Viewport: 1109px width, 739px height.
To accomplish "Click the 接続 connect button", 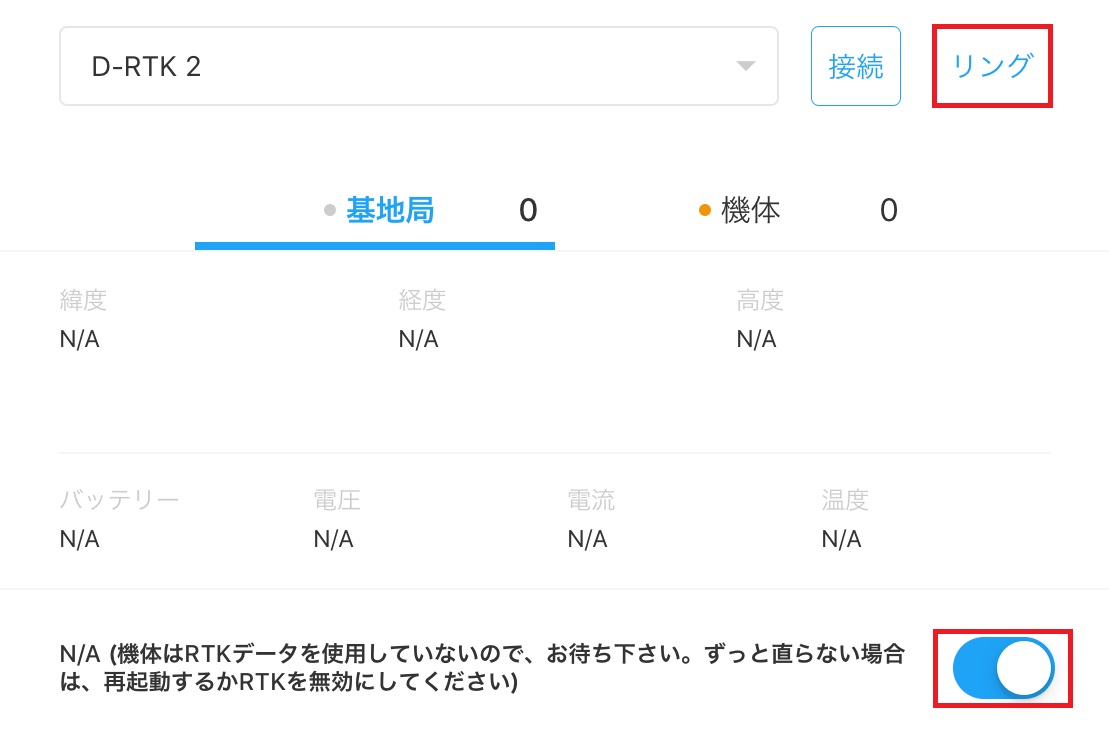I will point(856,66).
